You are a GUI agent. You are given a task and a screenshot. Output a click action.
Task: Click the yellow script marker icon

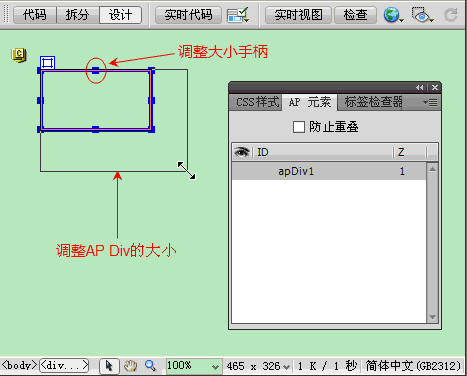[x=19, y=55]
